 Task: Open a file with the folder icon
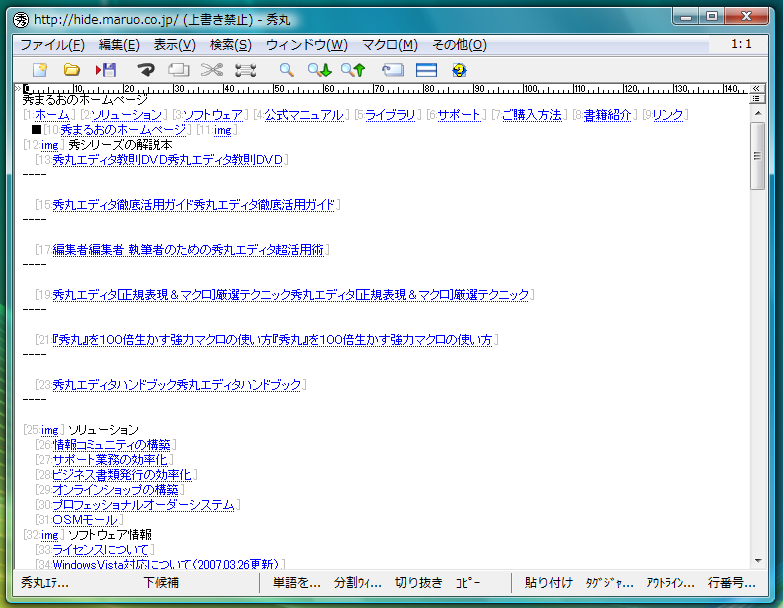(72, 70)
